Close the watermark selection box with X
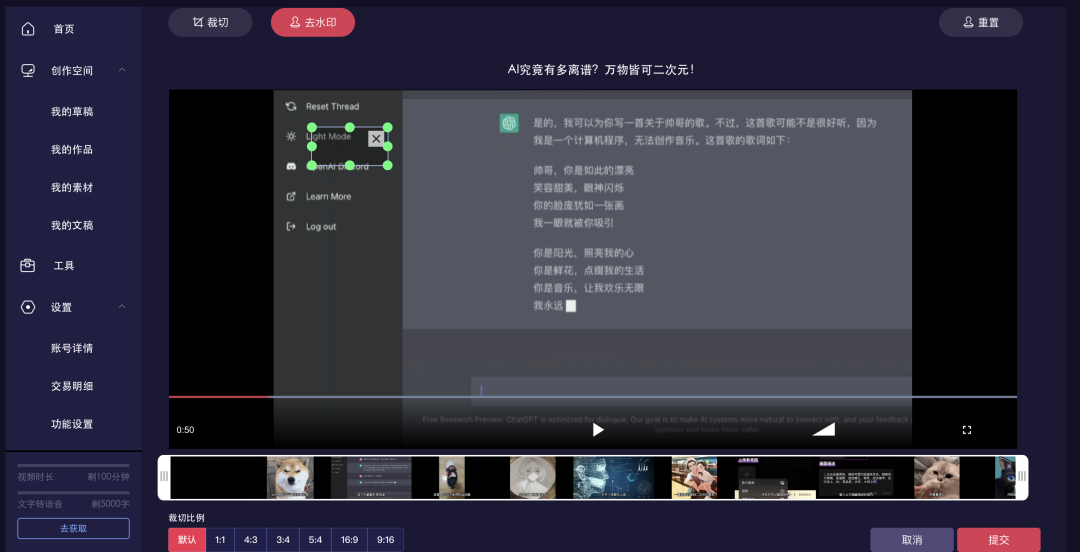1080x552 pixels. [375, 139]
